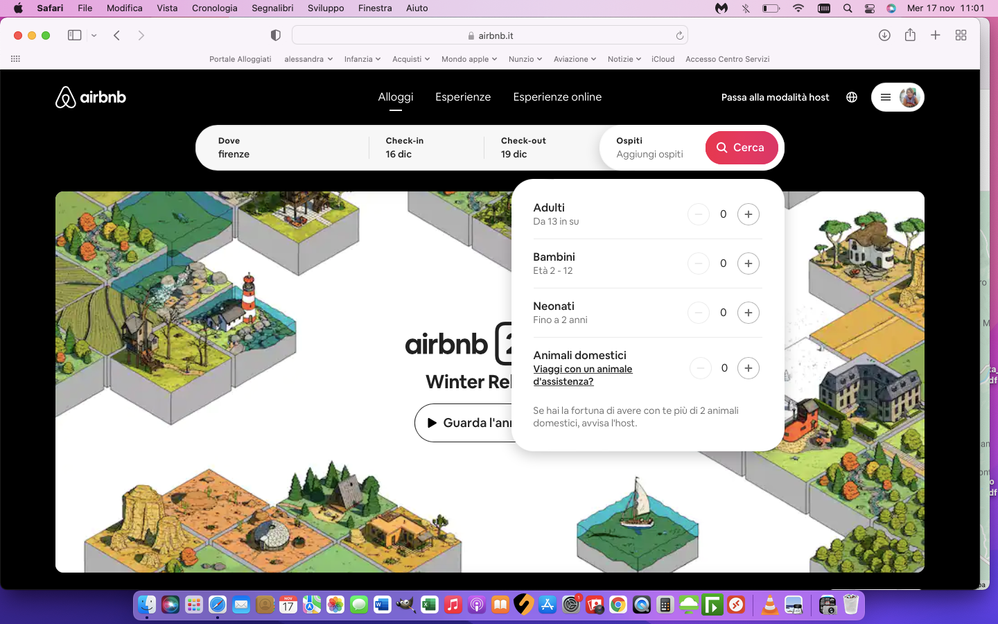This screenshot has width=998, height=624.
Task: Increase the Bambini guest count
Action: coord(748,263)
